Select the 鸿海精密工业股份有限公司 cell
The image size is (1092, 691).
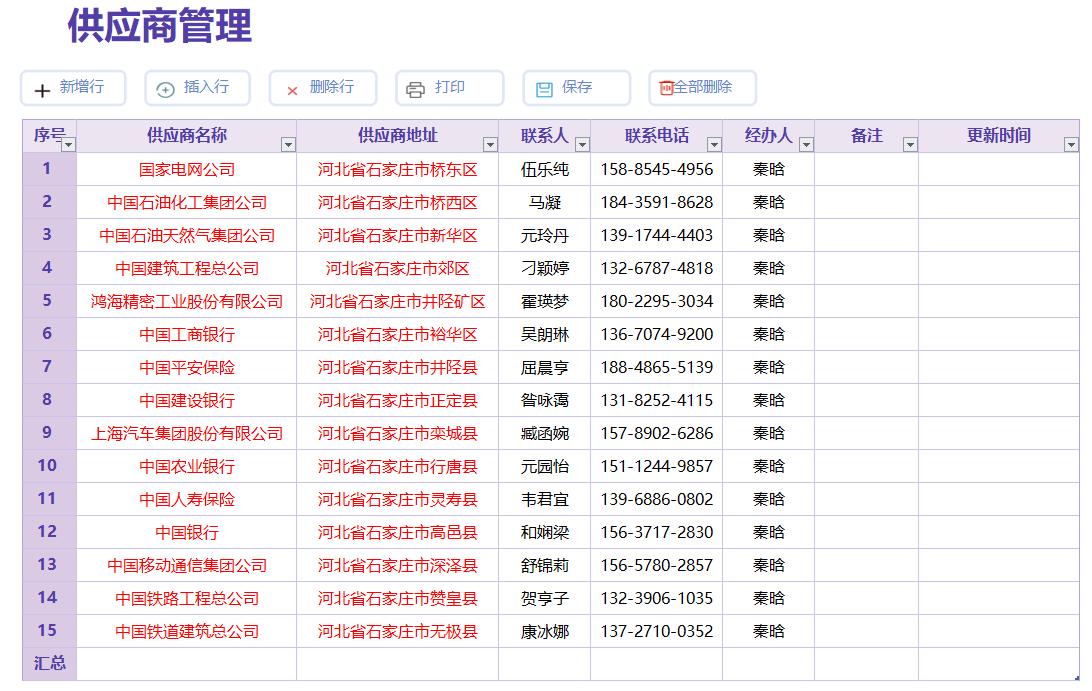pyautogui.click(x=187, y=302)
